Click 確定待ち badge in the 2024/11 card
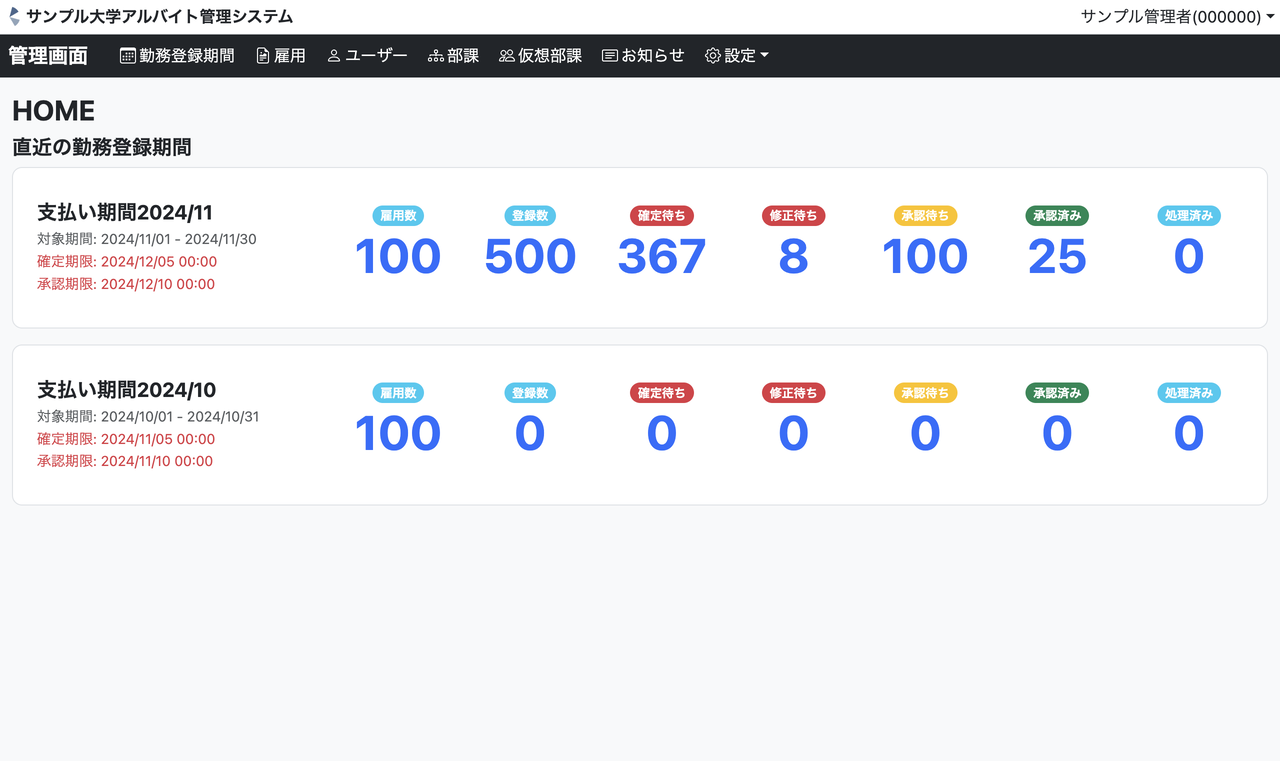Viewport: 1280px width, 761px height. 662,215
